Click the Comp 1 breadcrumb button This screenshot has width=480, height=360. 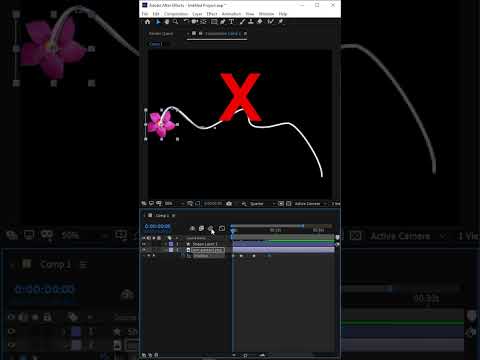tap(155, 44)
